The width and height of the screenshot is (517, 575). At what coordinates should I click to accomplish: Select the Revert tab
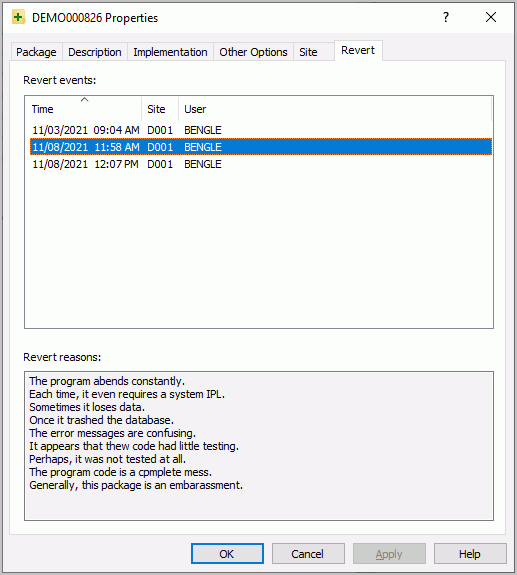[x=358, y=51]
